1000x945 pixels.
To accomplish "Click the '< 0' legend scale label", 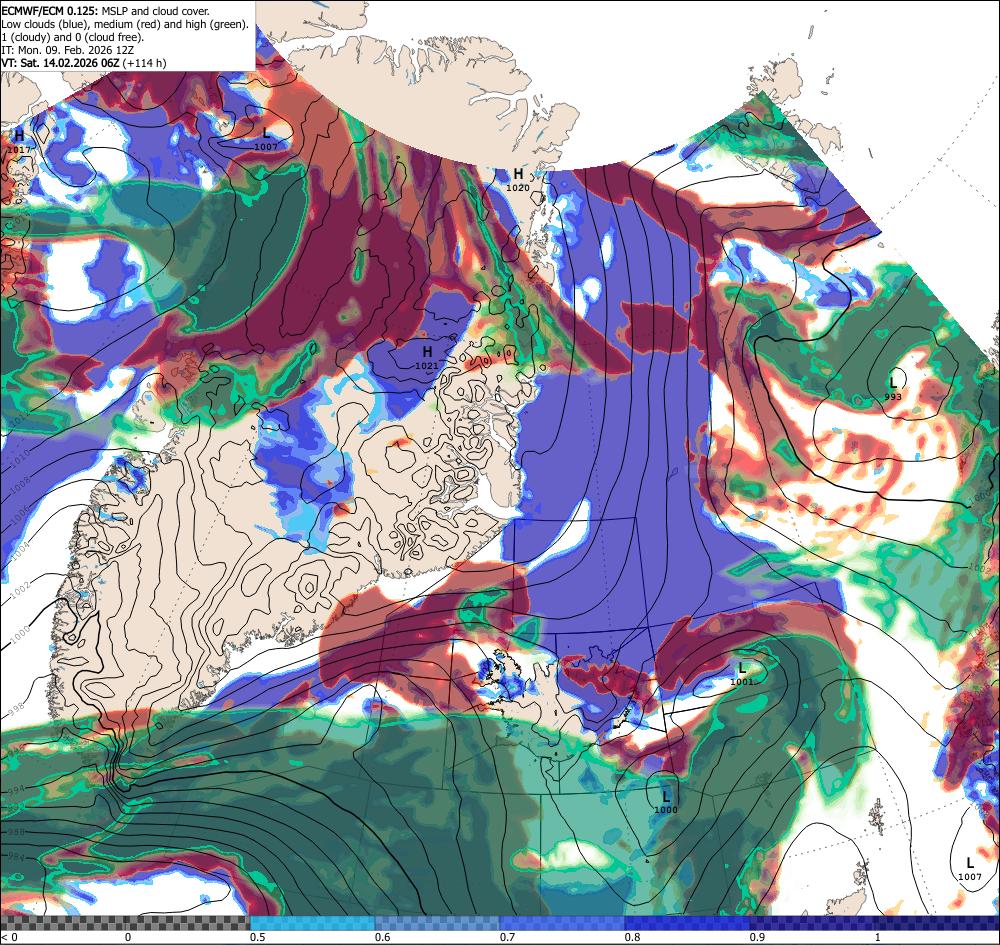I will (8, 937).
